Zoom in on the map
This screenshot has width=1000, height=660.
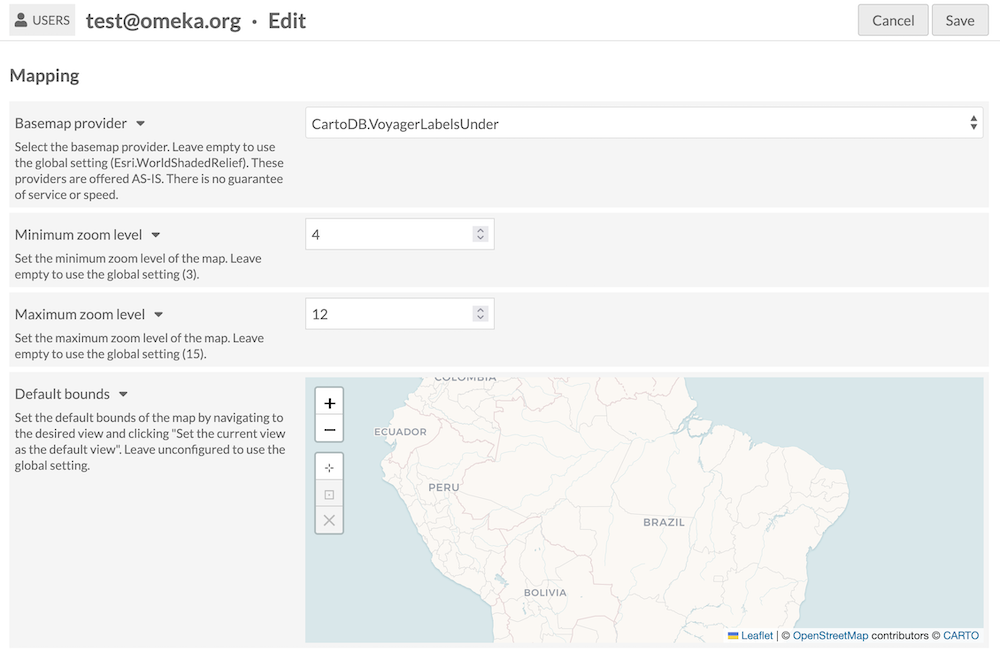pos(329,403)
